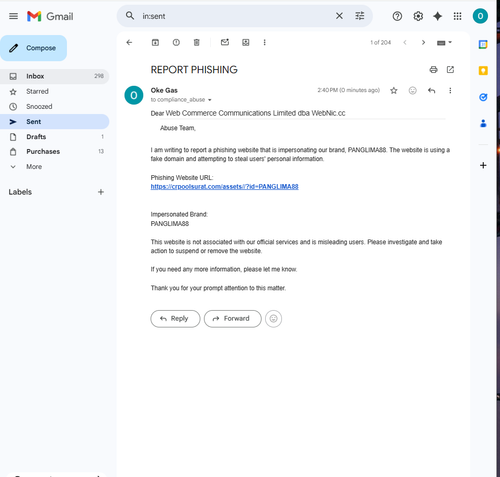Report this email as spam
The image size is (500, 477).
[176, 42]
